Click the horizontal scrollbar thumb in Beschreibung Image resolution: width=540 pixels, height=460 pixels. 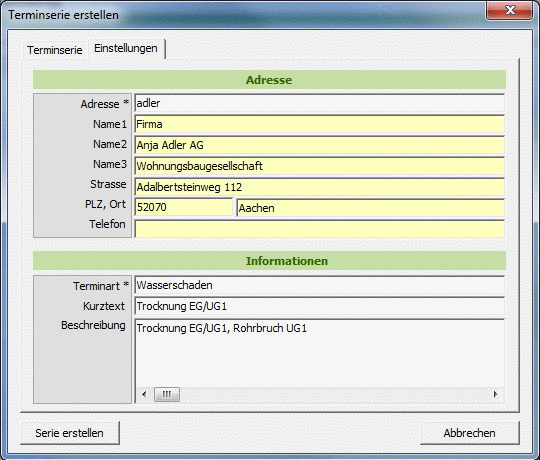pyautogui.click(x=167, y=394)
